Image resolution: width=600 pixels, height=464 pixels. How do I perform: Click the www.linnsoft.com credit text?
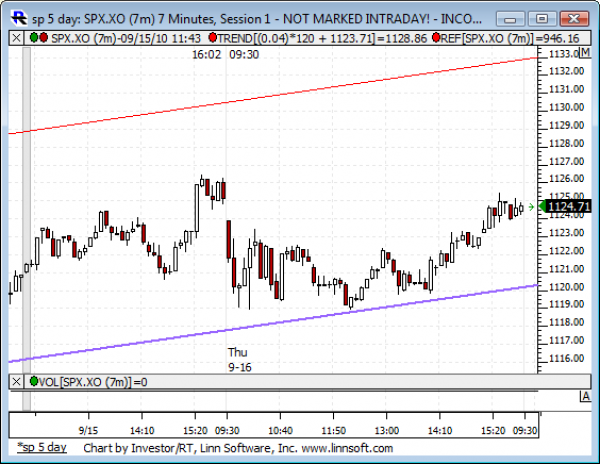tap(347, 448)
